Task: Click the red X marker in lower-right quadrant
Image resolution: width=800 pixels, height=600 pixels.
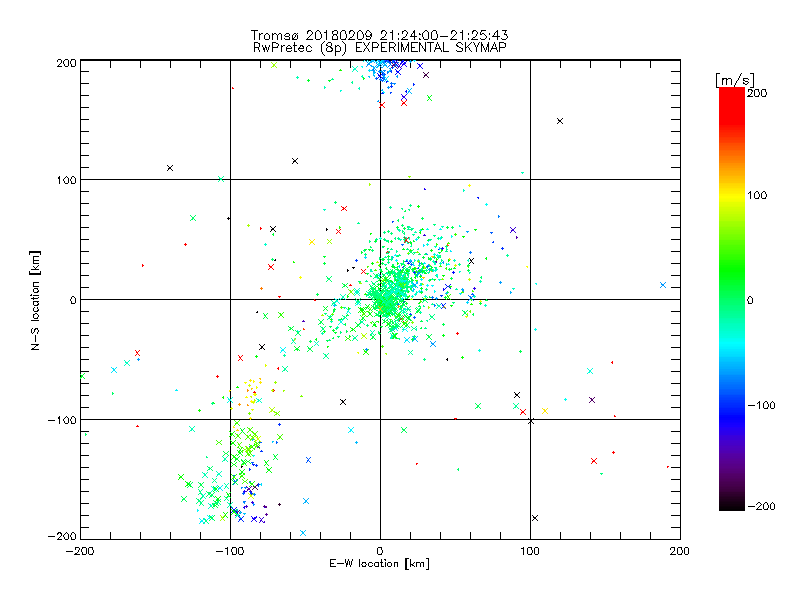Action: tap(593, 461)
